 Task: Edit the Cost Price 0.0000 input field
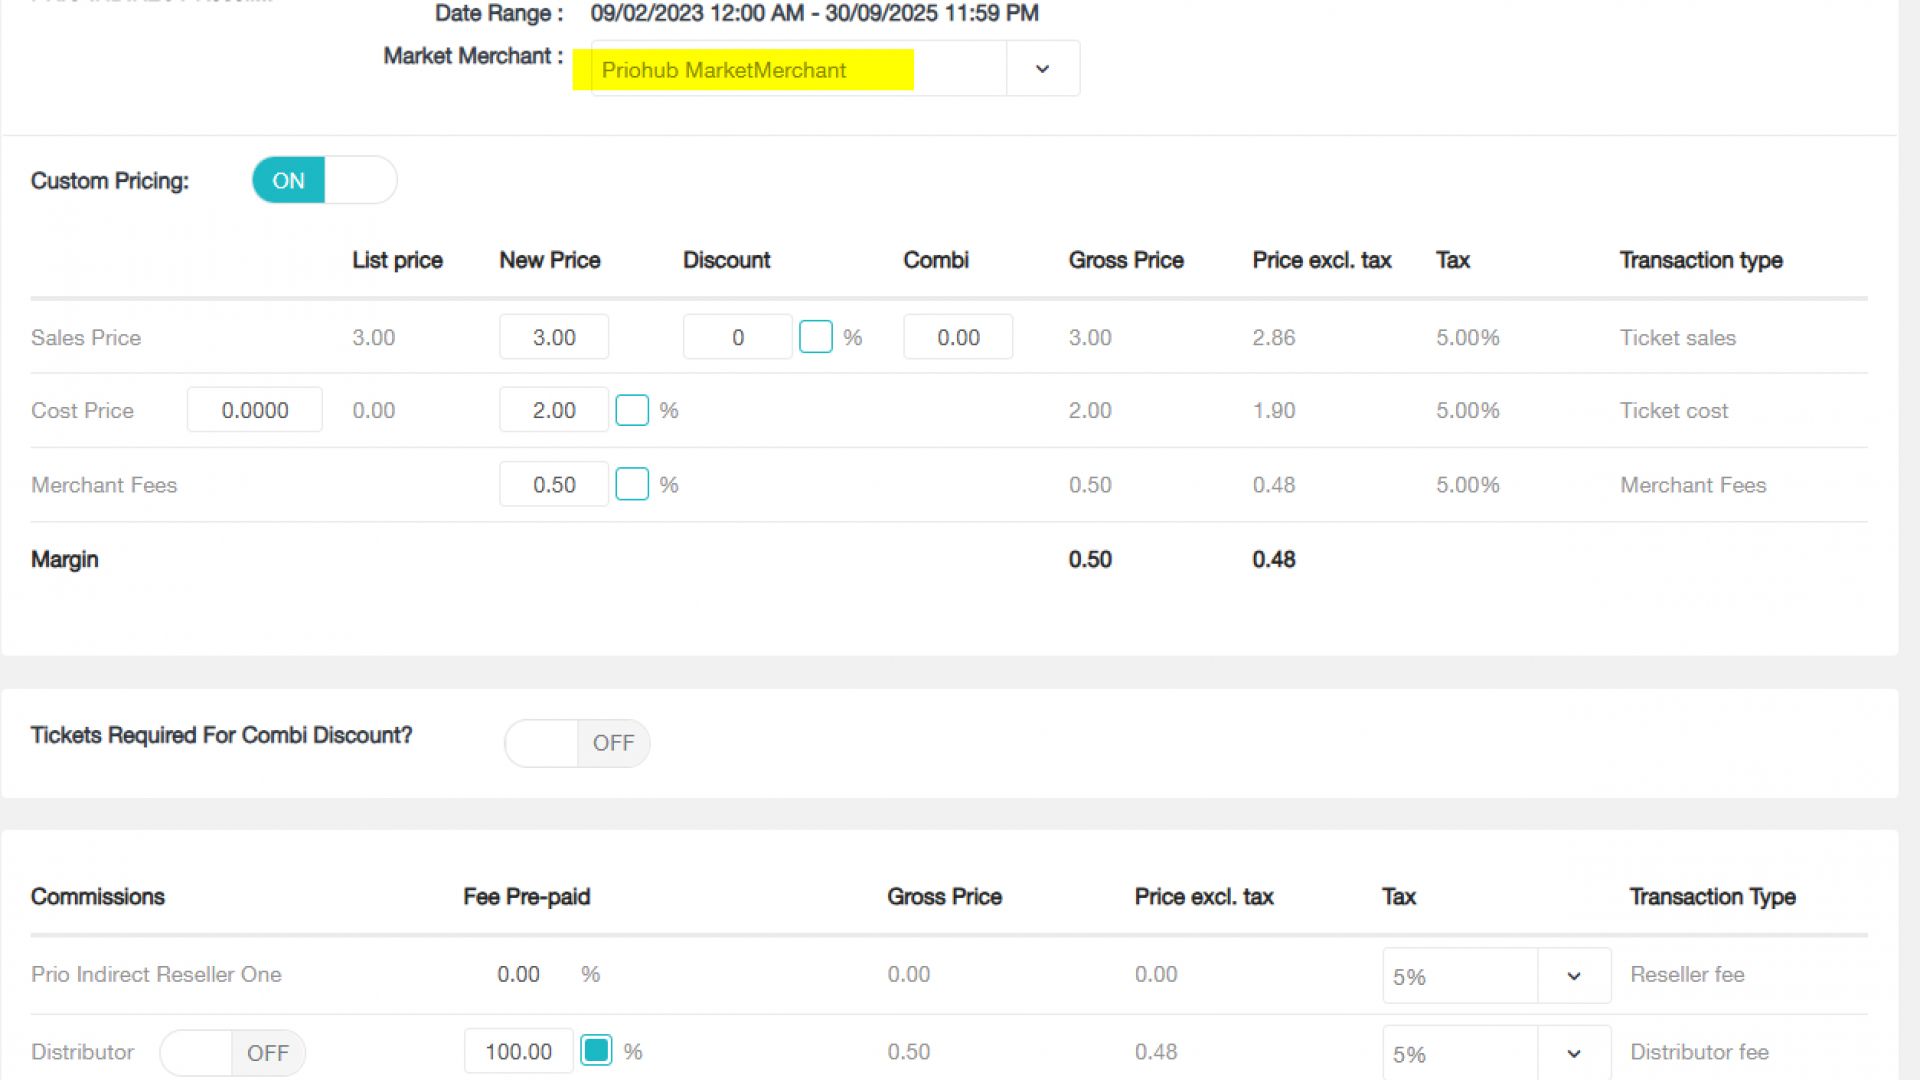click(254, 409)
